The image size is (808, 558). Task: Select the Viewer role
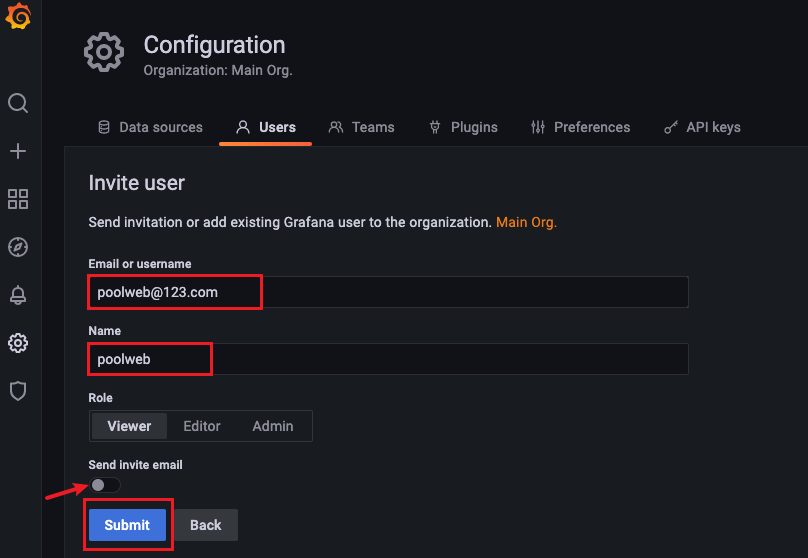click(x=129, y=426)
